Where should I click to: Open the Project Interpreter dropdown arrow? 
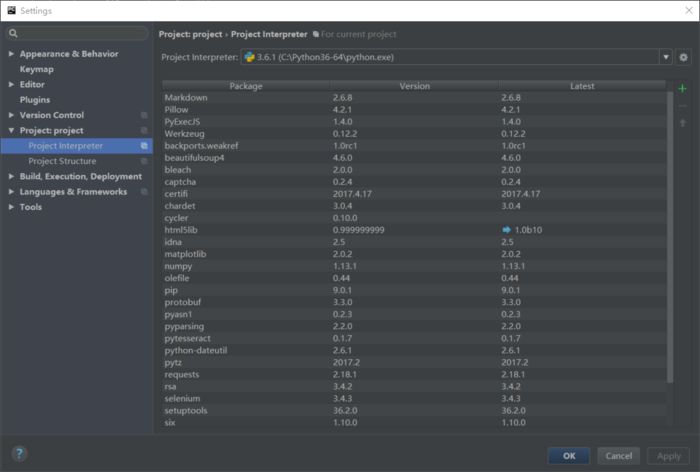click(x=666, y=57)
